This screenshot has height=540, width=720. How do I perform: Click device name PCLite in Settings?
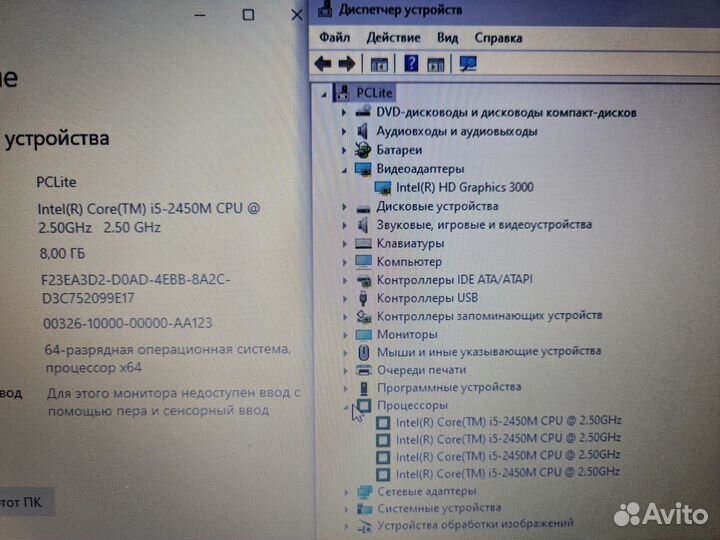pyautogui.click(x=56, y=182)
